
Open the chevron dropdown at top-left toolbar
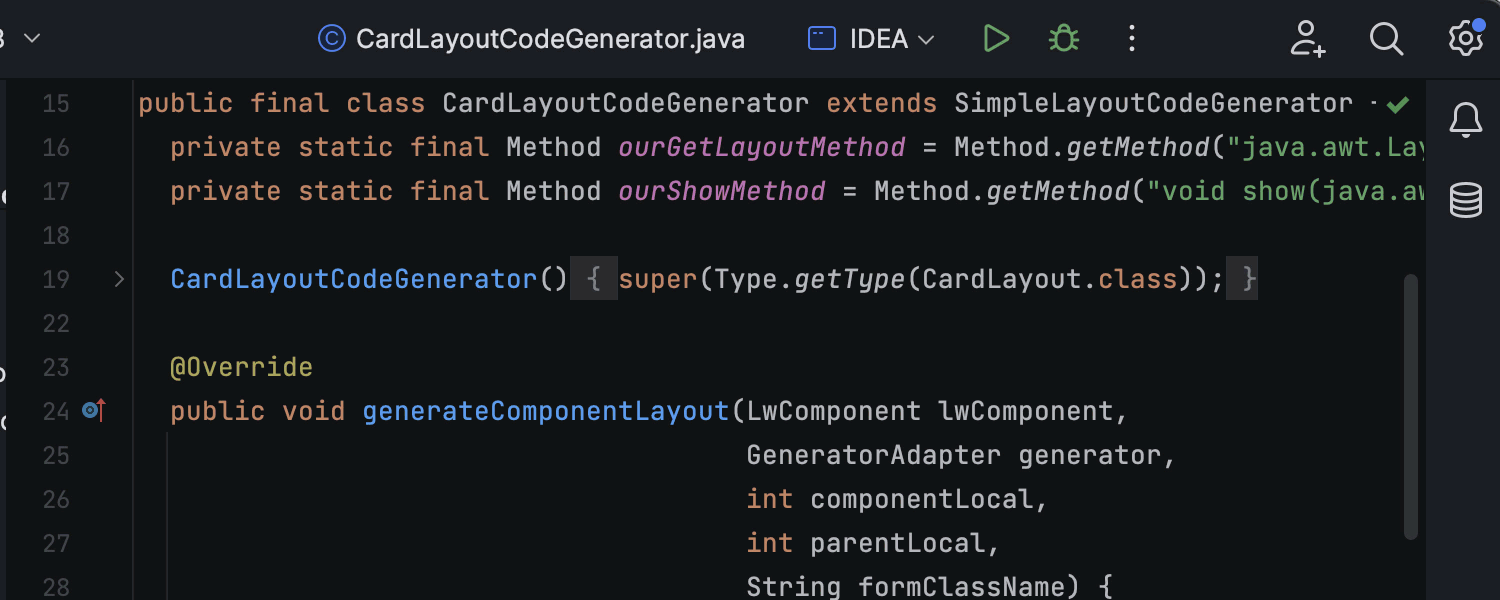coord(31,39)
